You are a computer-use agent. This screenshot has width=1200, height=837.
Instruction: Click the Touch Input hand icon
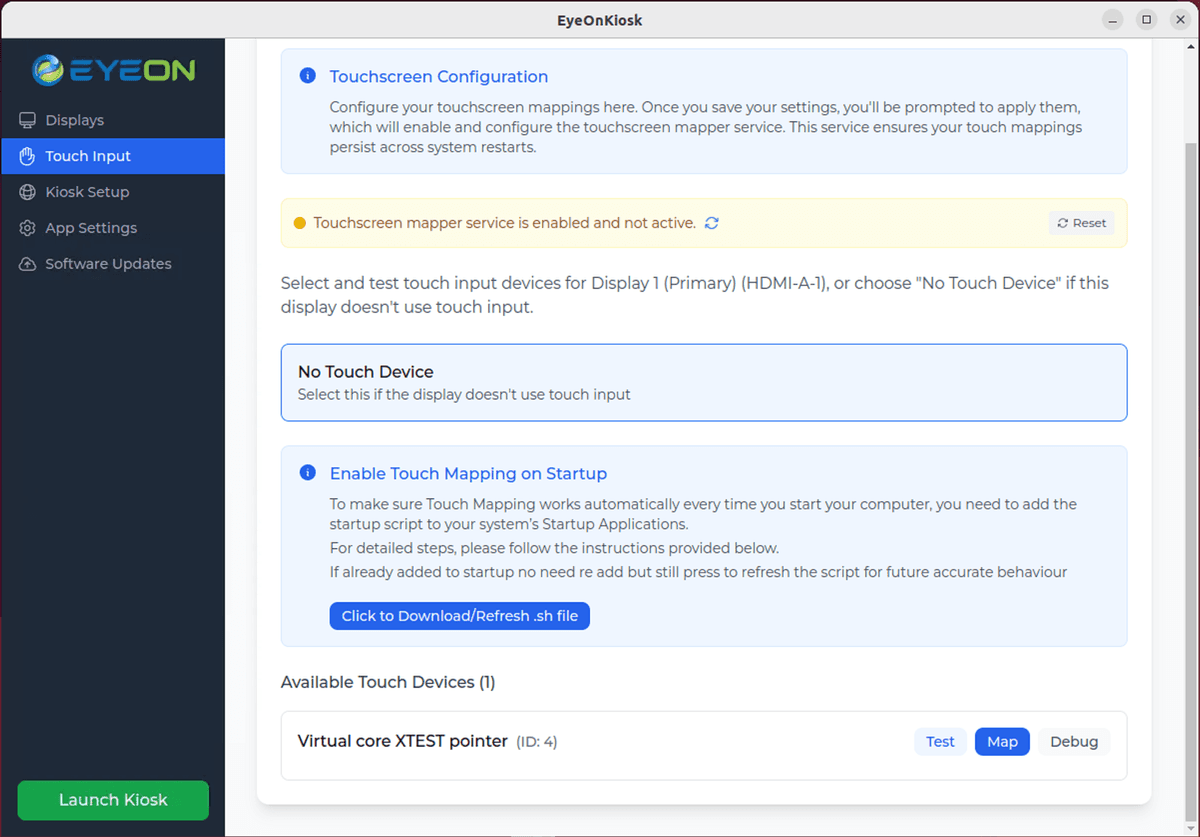pos(26,156)
